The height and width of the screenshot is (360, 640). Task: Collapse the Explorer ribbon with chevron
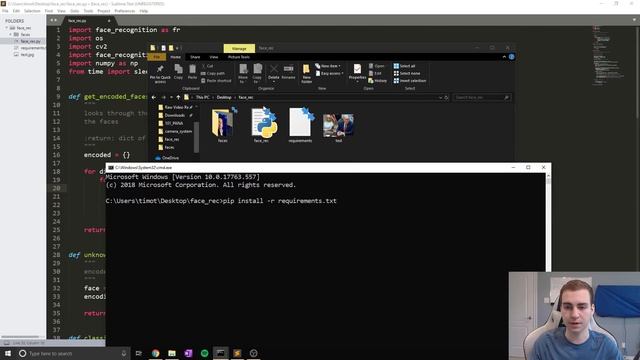504,57
